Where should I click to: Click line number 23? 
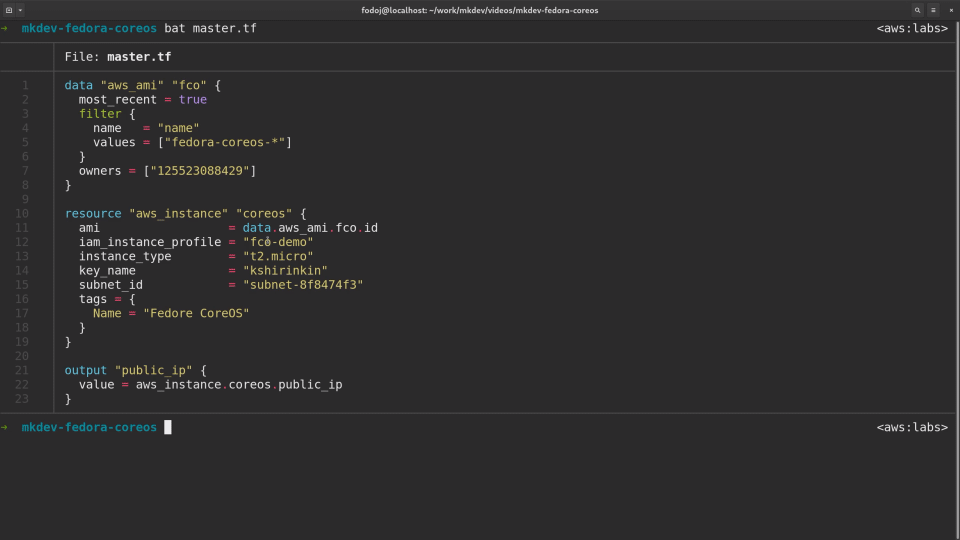(21, 399)
